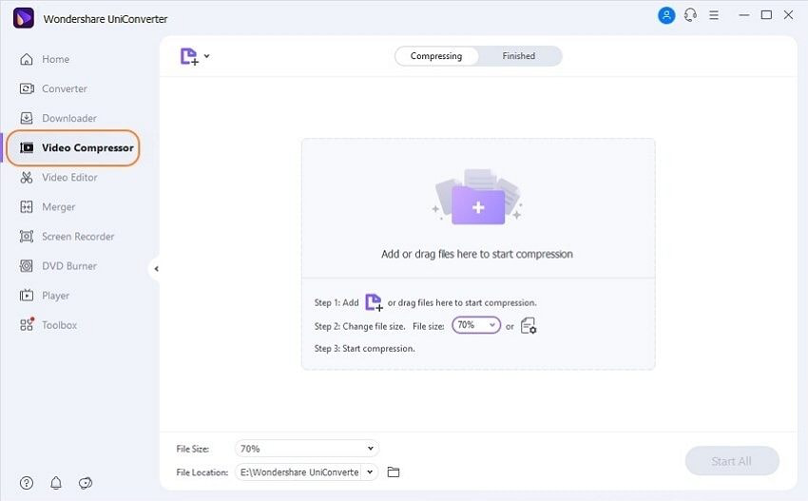Open the bottom File Size 70% dropdown

(x=307, y=448)
